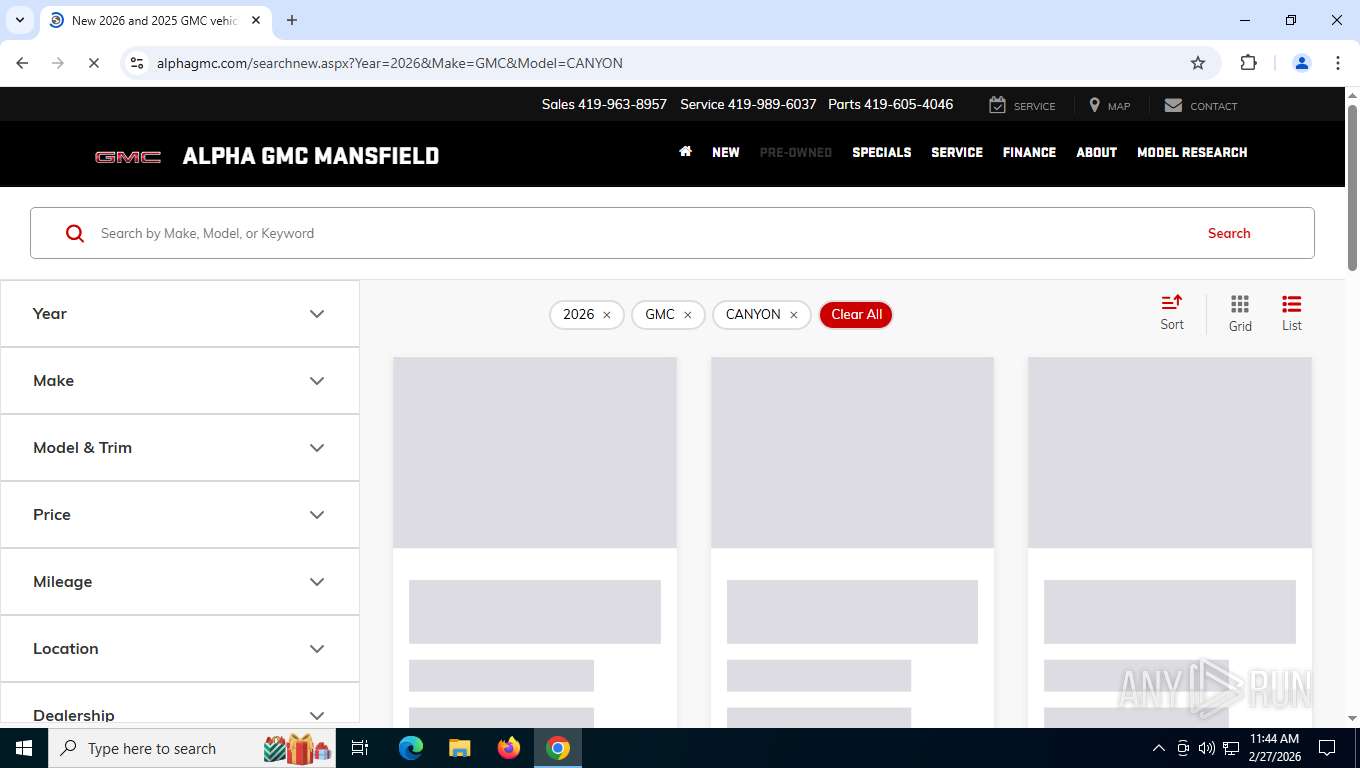Open the MODEL RESEARCH menu item
The height and width of the screenshot is (768, 1360).
[x=1192, y=153]
